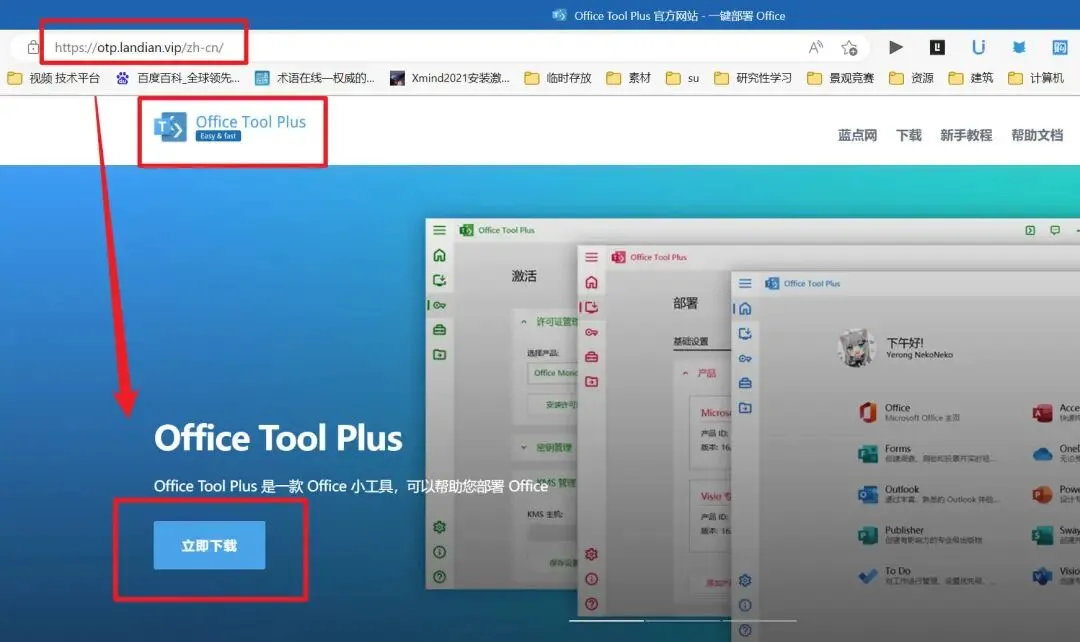This screenshot has height=642, width=1080.
Task: Expand the 计算机 bookmark folder
Action: point(1036,78)
